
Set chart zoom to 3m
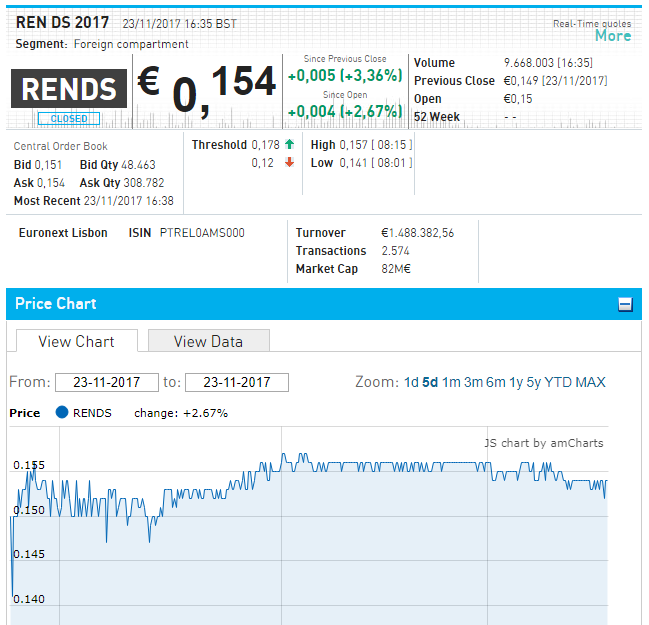click(473, 382)
